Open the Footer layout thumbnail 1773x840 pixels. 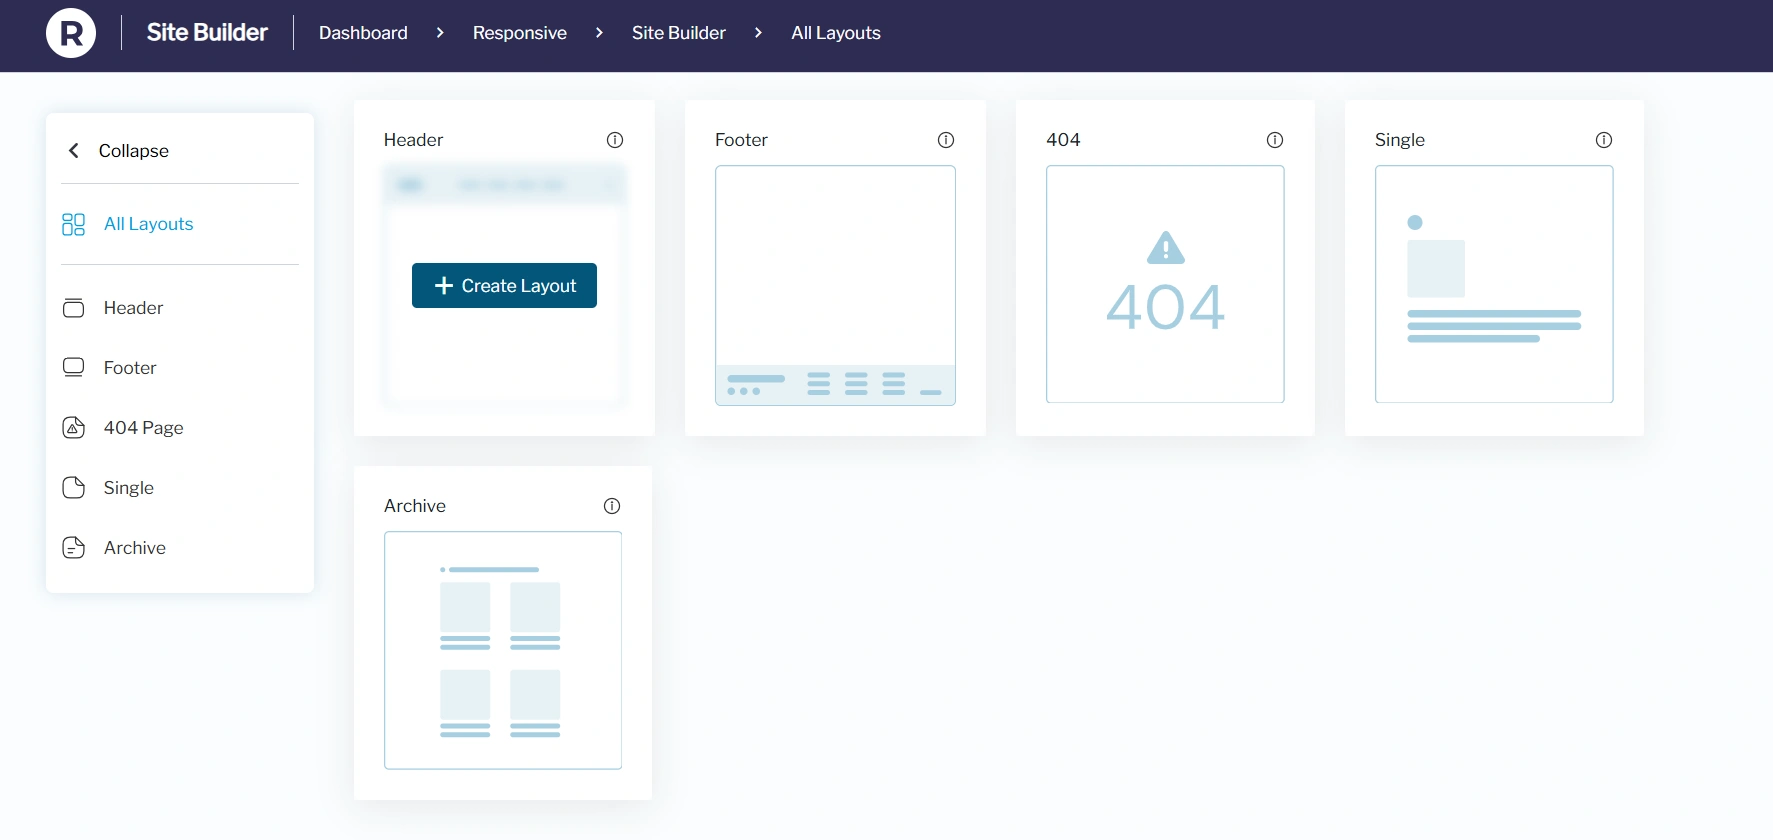click(835, 285)
